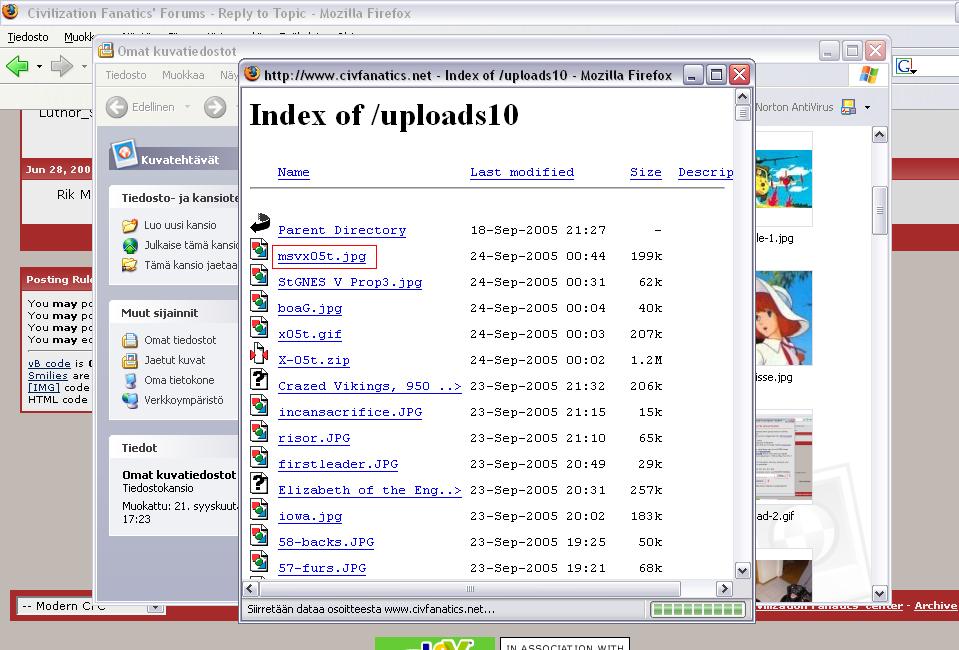Open the Elizabeth of the Eng.. link

[x=369, y=490]
